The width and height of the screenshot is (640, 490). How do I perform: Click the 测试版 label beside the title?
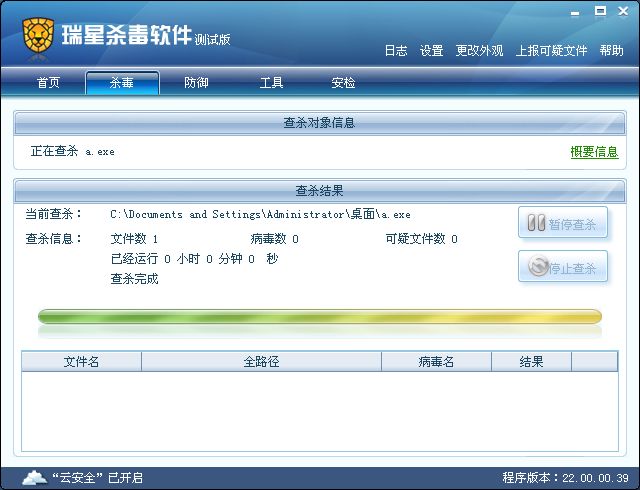[212, 40]
